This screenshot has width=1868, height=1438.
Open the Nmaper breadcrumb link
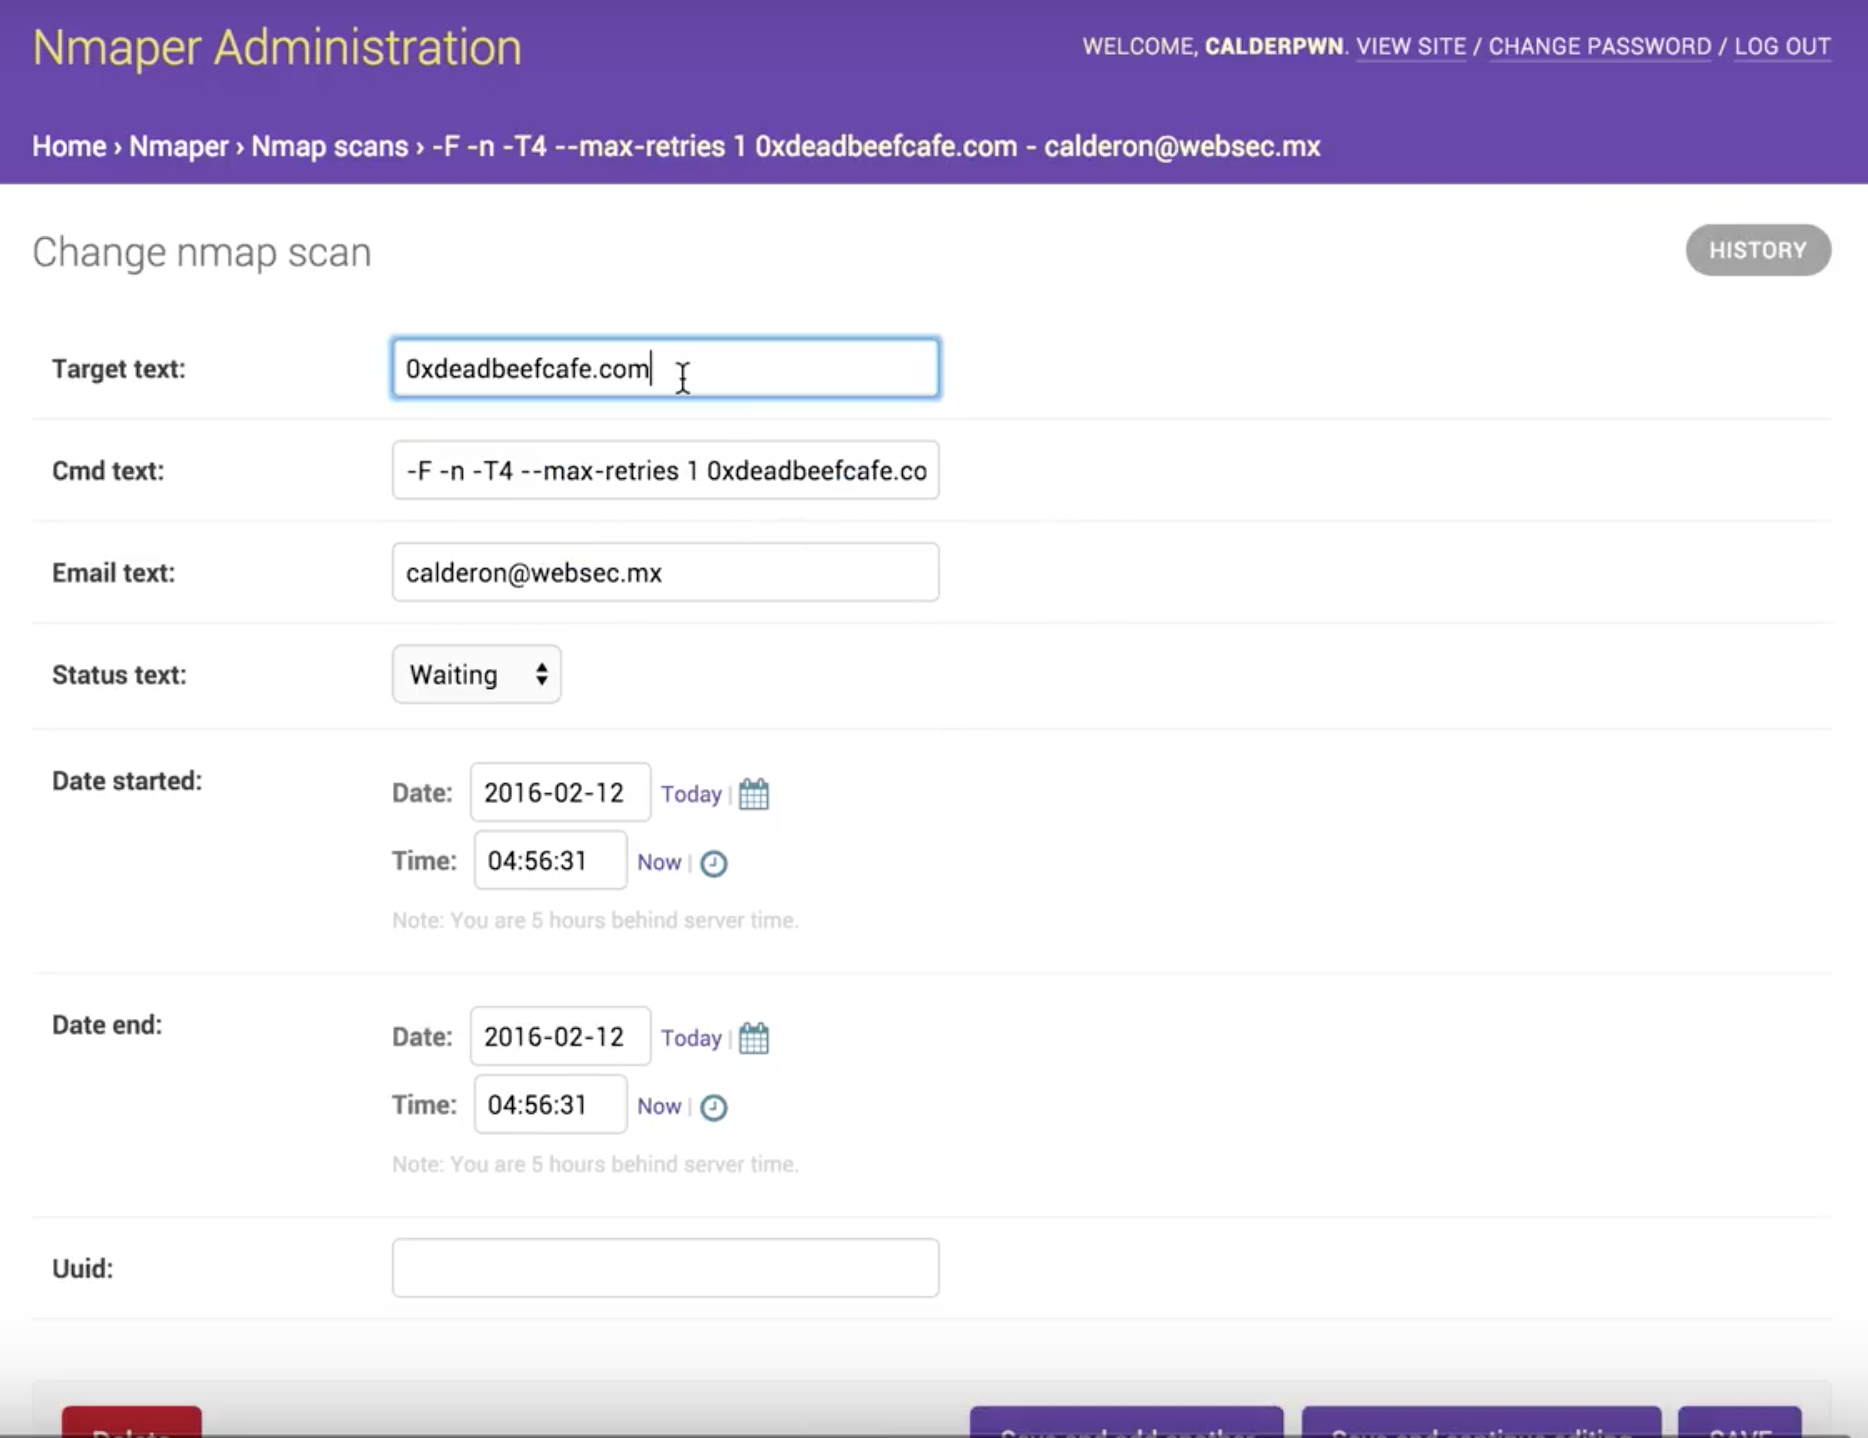coord(179,146)
